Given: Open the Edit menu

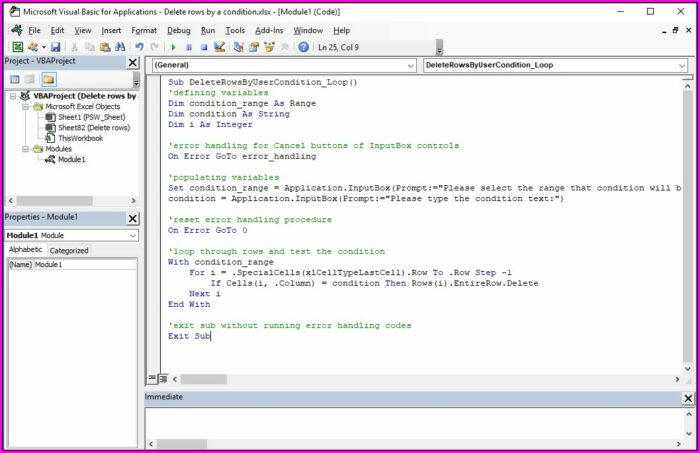Looking at the screenshot, I should tap(57, 30).
